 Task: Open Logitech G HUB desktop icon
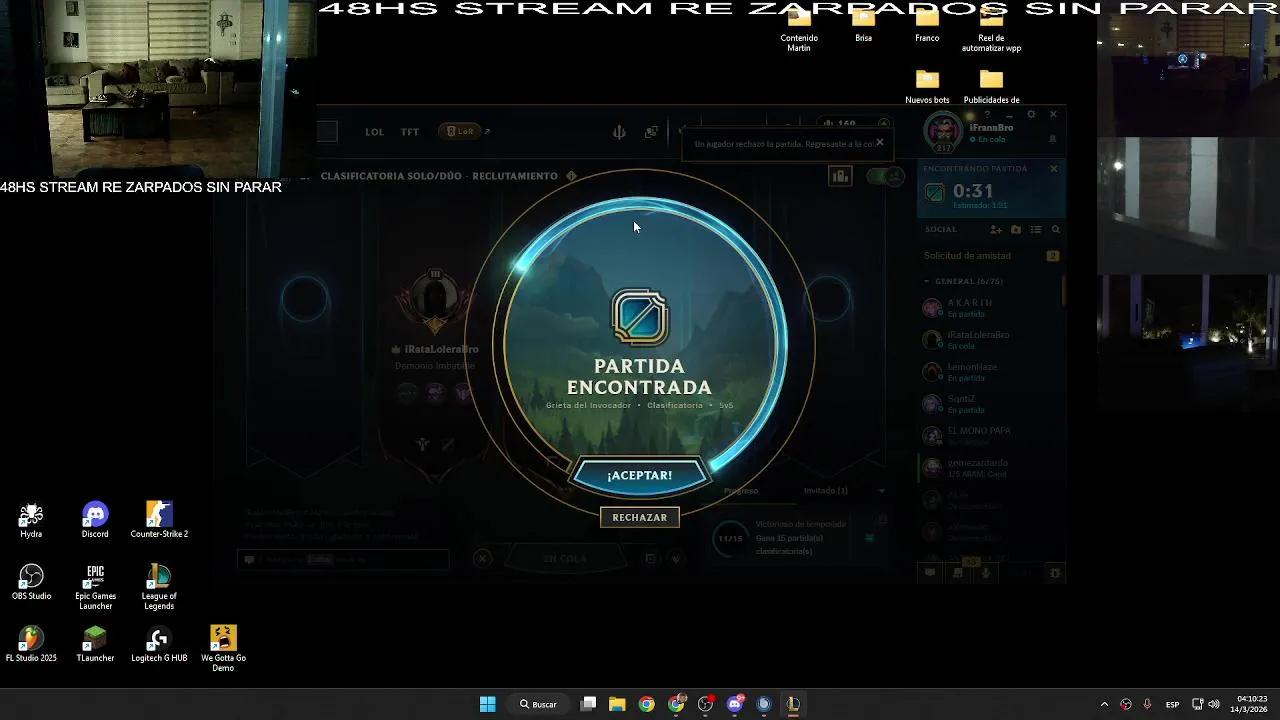click(159, 644)
